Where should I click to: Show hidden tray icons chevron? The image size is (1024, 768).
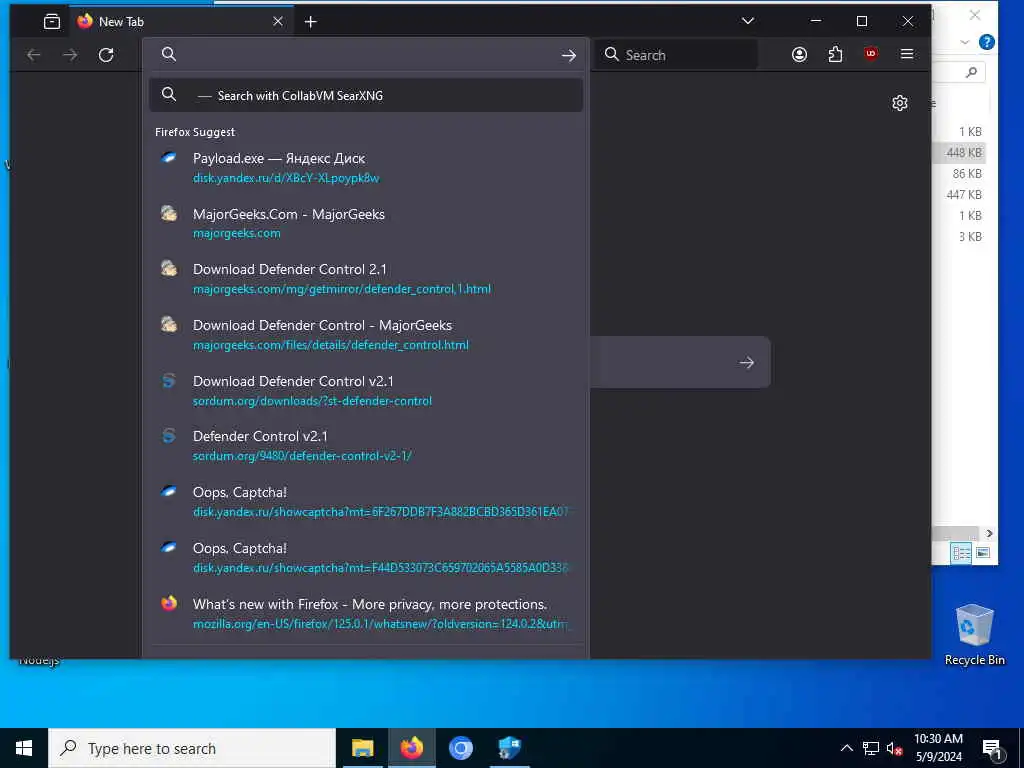point(846,748)
